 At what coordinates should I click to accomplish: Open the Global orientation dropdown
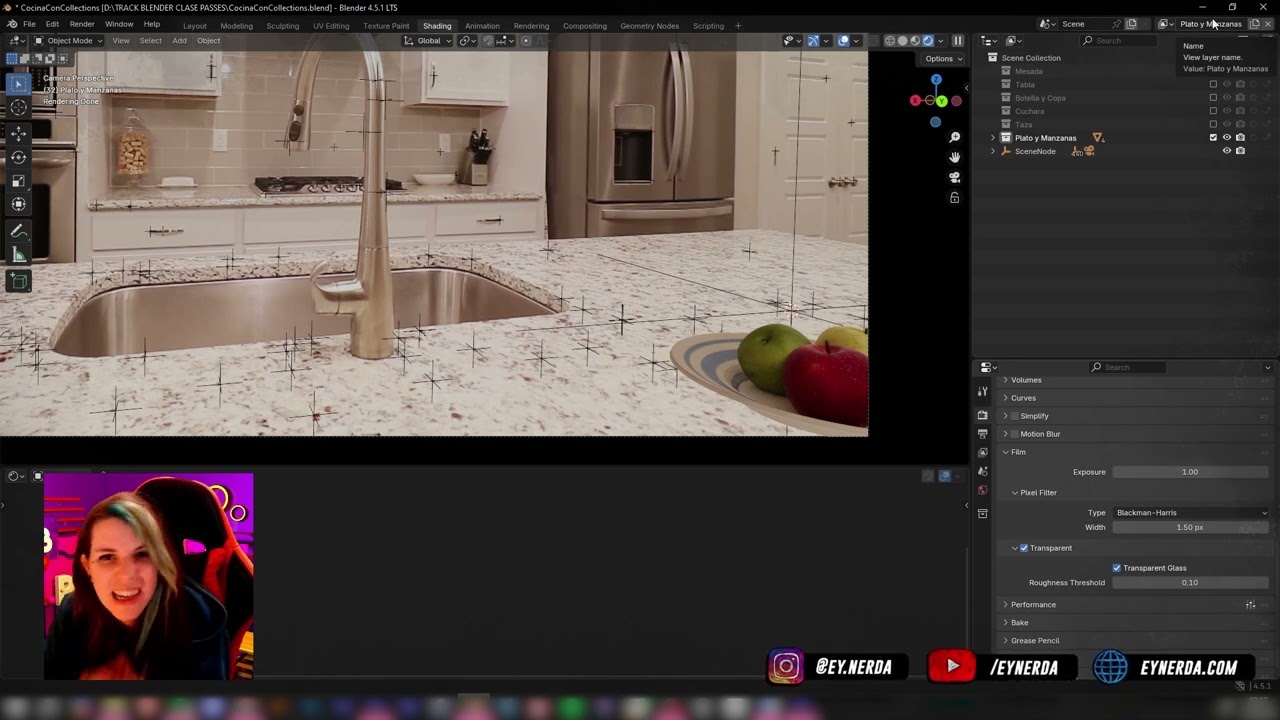point(428,41)
